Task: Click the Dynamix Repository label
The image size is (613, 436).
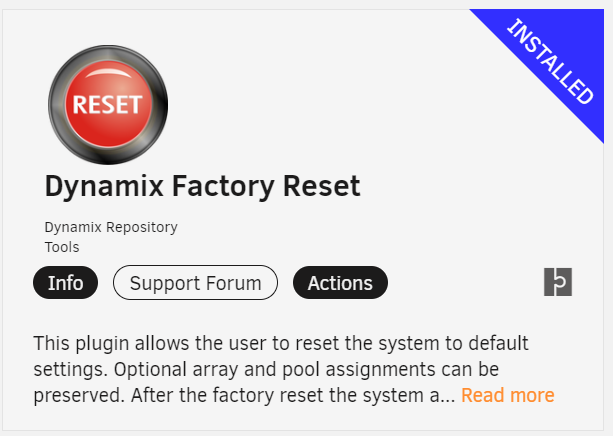Action: 111,227
